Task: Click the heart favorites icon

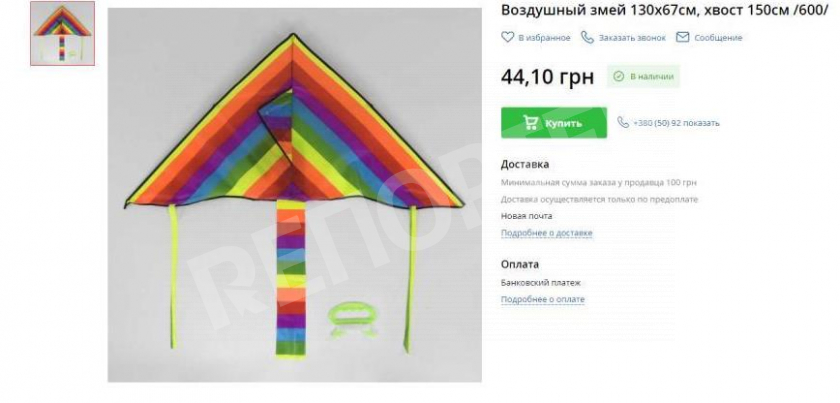Action: click(x=507, y=38)
